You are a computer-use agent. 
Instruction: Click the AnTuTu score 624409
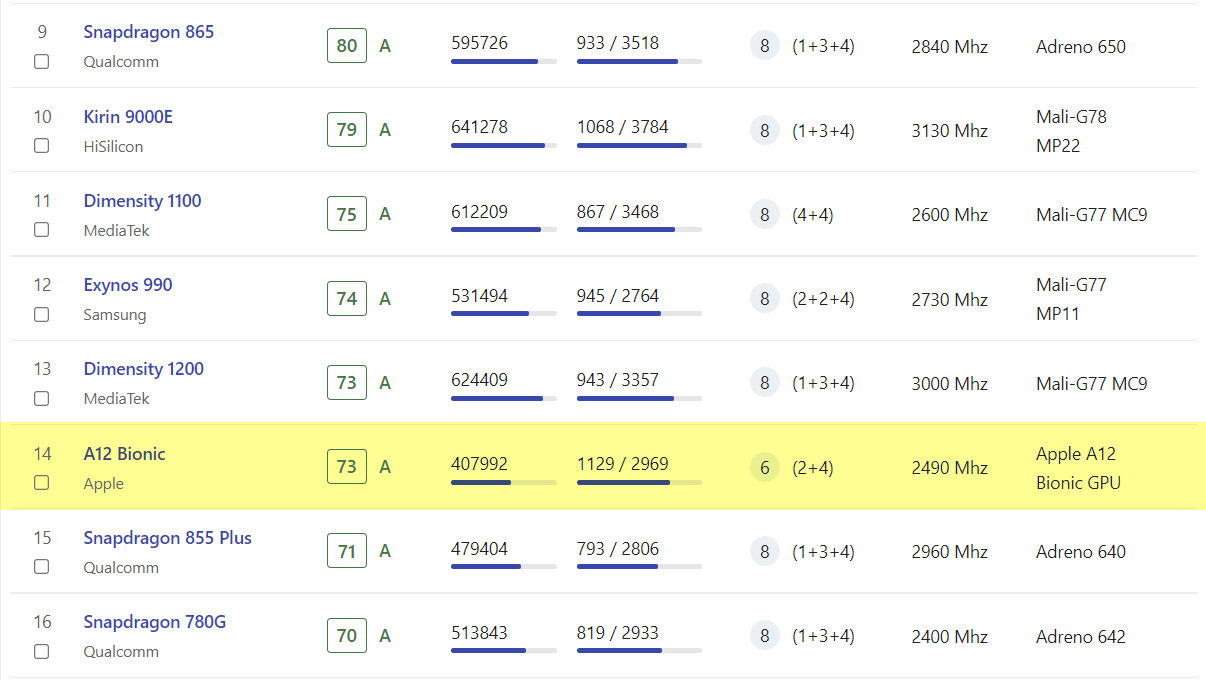[479, 380]
